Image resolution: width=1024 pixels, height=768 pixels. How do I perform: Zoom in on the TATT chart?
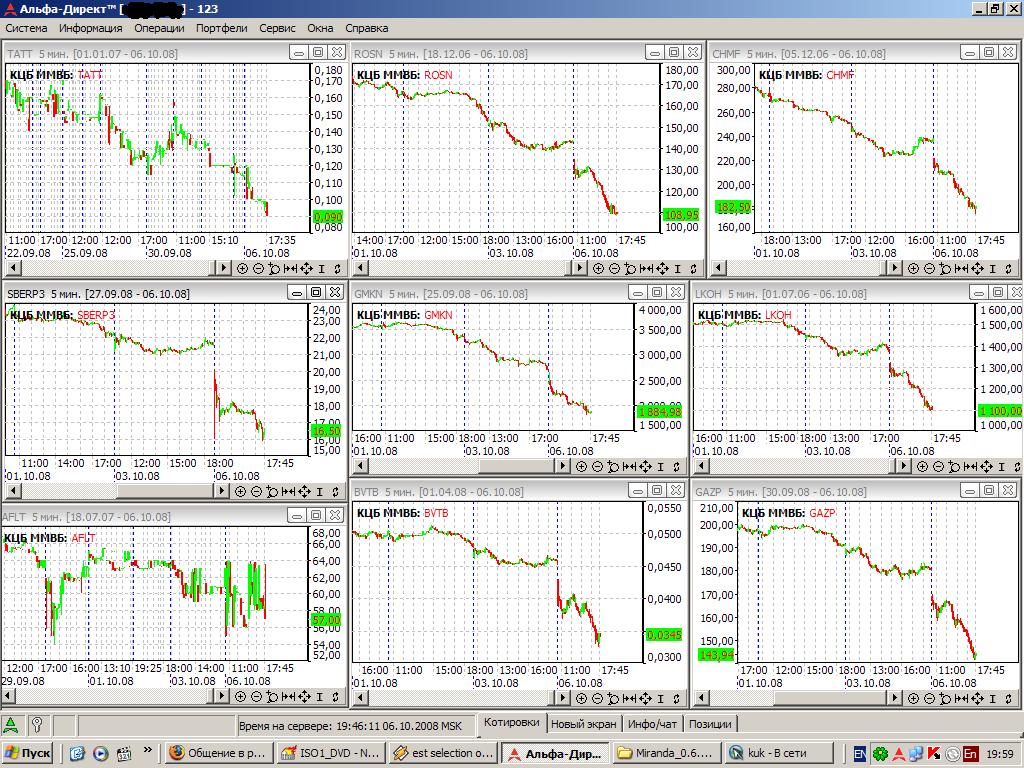coord(242,268)
